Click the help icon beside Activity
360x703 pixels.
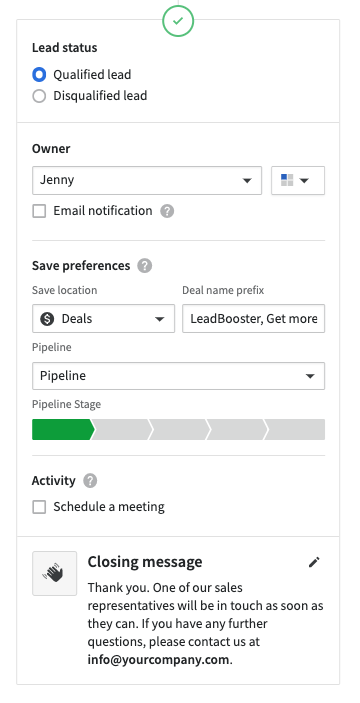[x=90, y=481]
